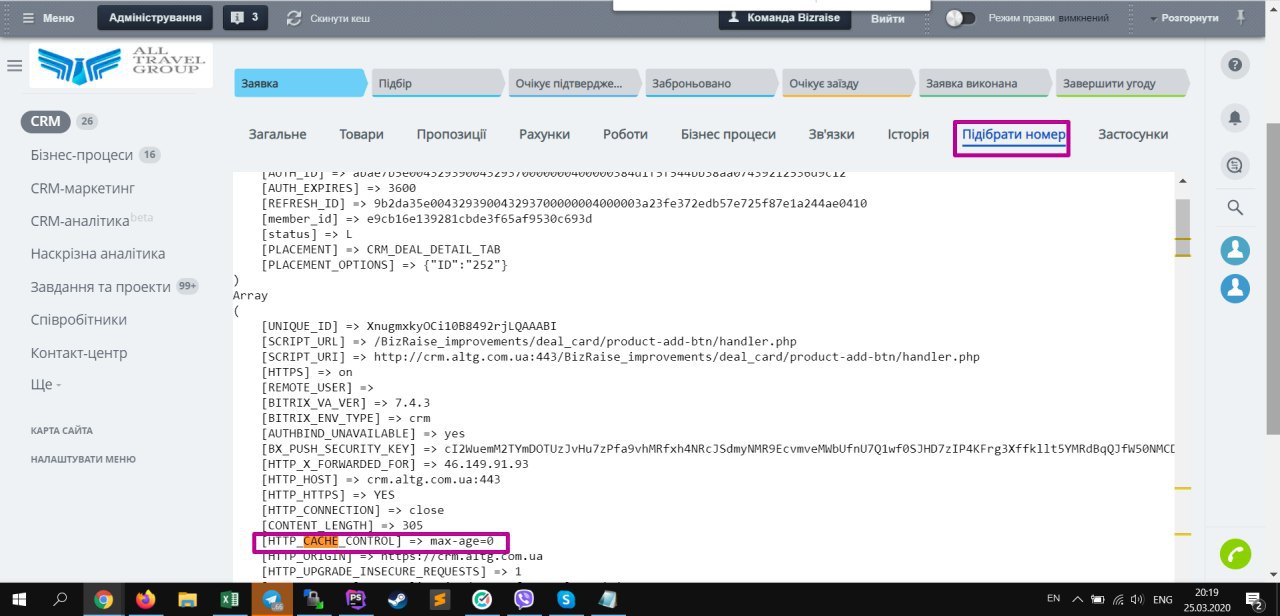Open Firefox from the taskbar
Image resolution: width=1280 pixels, height=616 pixels.
coord(146,599)
